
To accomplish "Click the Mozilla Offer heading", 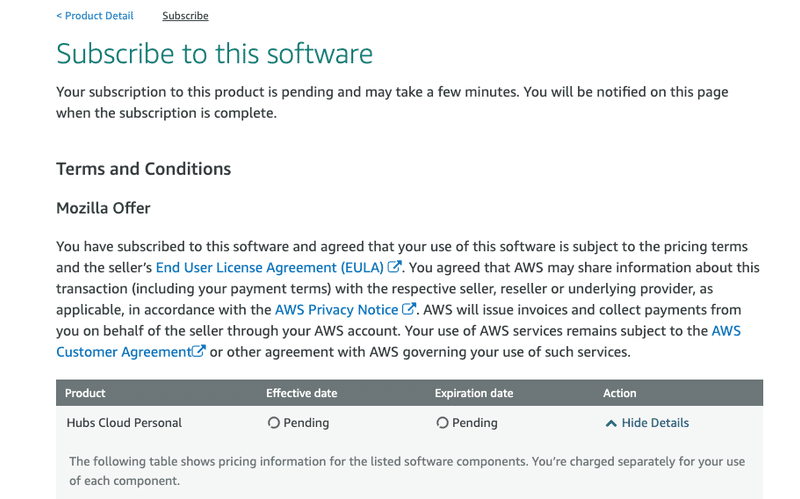I will click(x=103, y=208).
